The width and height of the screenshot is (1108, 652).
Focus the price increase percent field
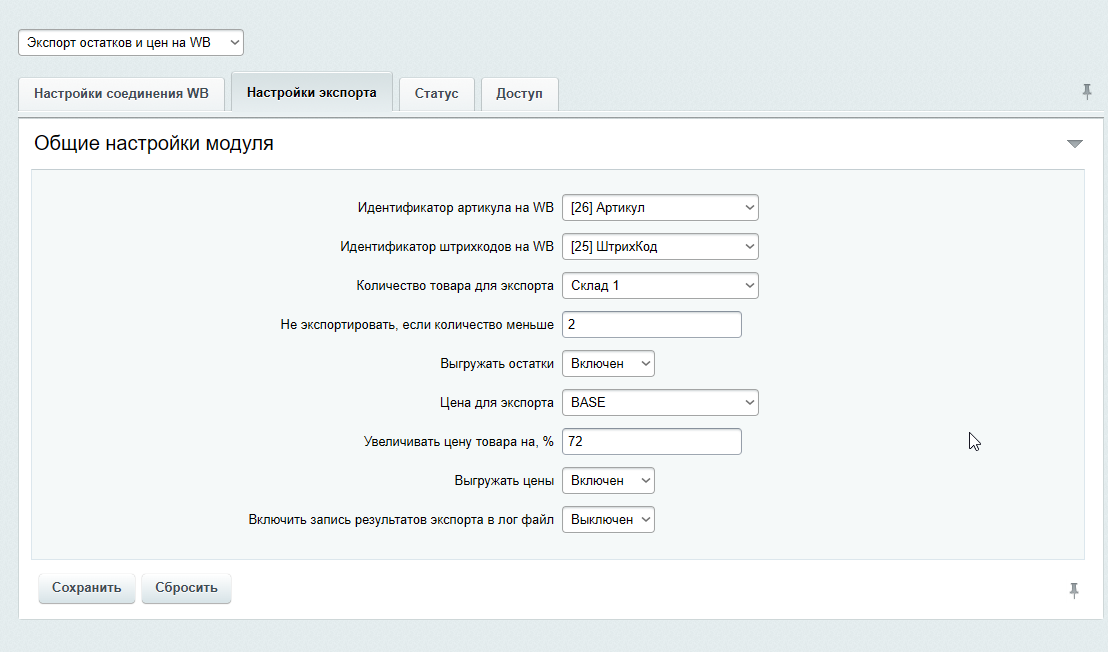(x=651, y=442)
